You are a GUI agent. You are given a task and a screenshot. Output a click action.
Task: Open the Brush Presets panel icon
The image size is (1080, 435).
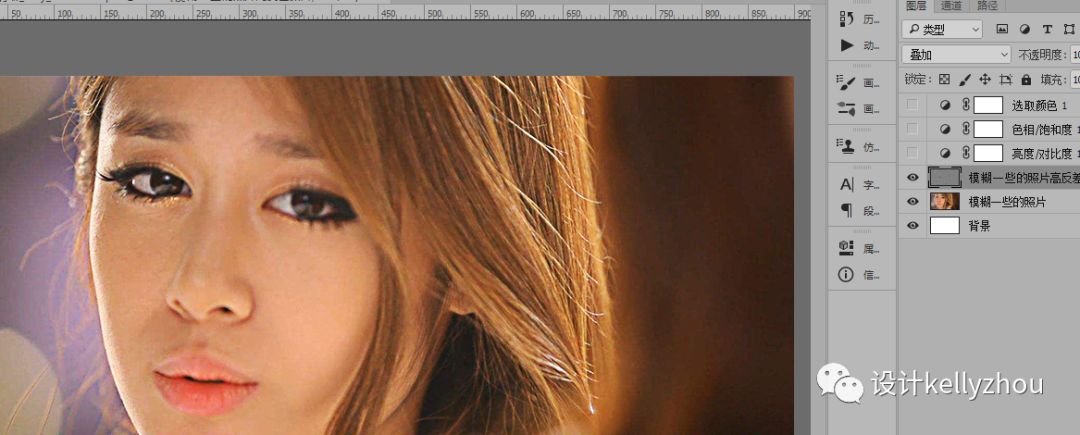(847, 108)
